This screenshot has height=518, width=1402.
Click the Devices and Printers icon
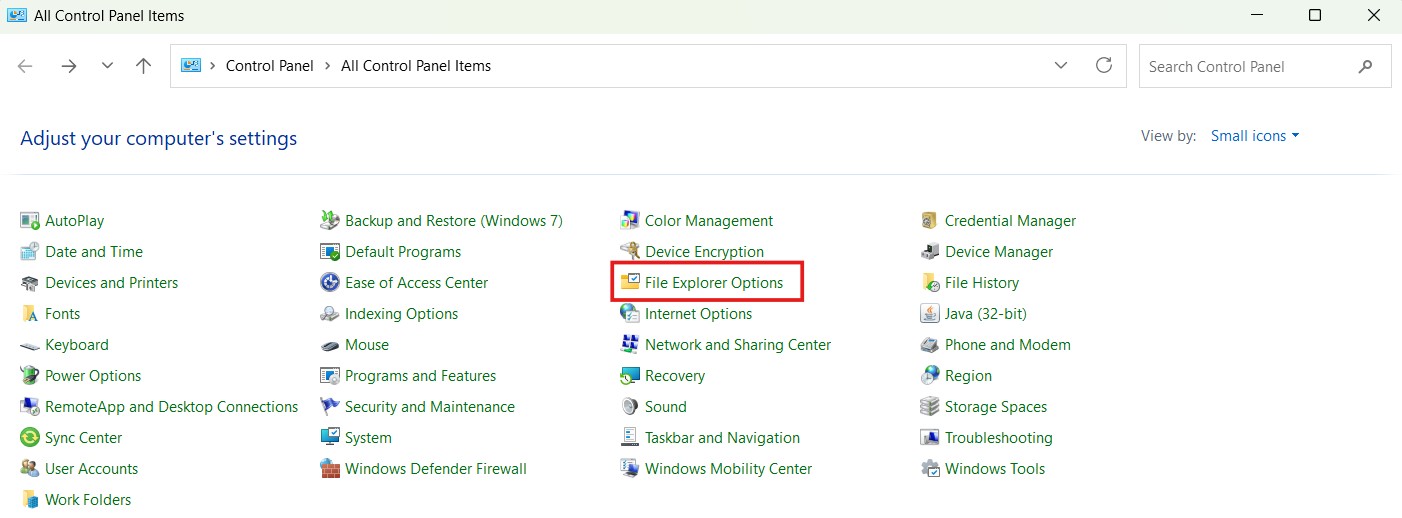(x=29, y=283)
